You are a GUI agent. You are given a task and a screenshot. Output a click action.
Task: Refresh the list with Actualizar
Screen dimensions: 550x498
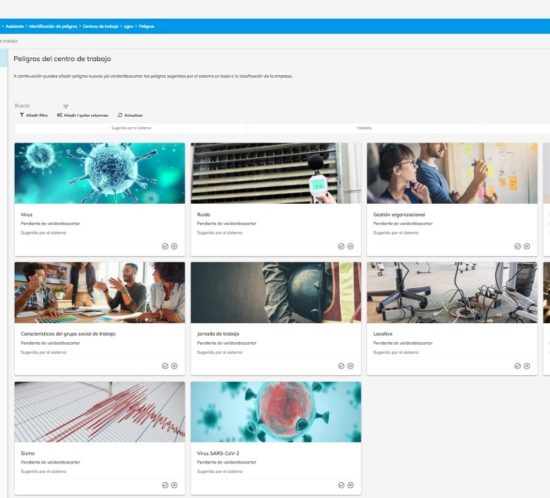click(x=130, y=115)
